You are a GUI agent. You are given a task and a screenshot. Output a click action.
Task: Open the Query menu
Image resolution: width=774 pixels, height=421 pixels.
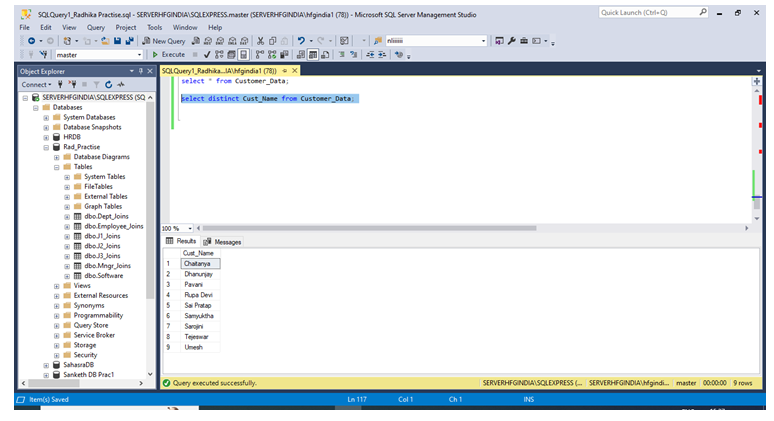pyautogui.click(x=97, y=27)
